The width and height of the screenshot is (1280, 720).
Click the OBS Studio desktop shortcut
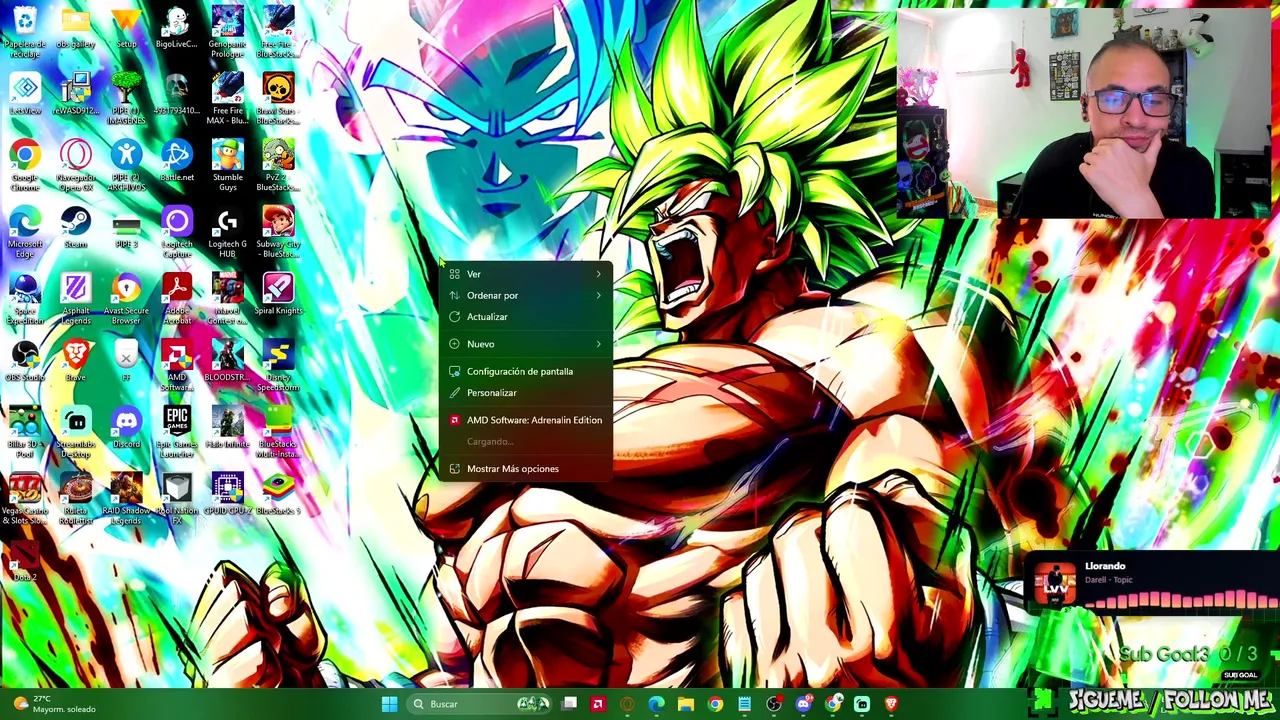pos(25,362)
